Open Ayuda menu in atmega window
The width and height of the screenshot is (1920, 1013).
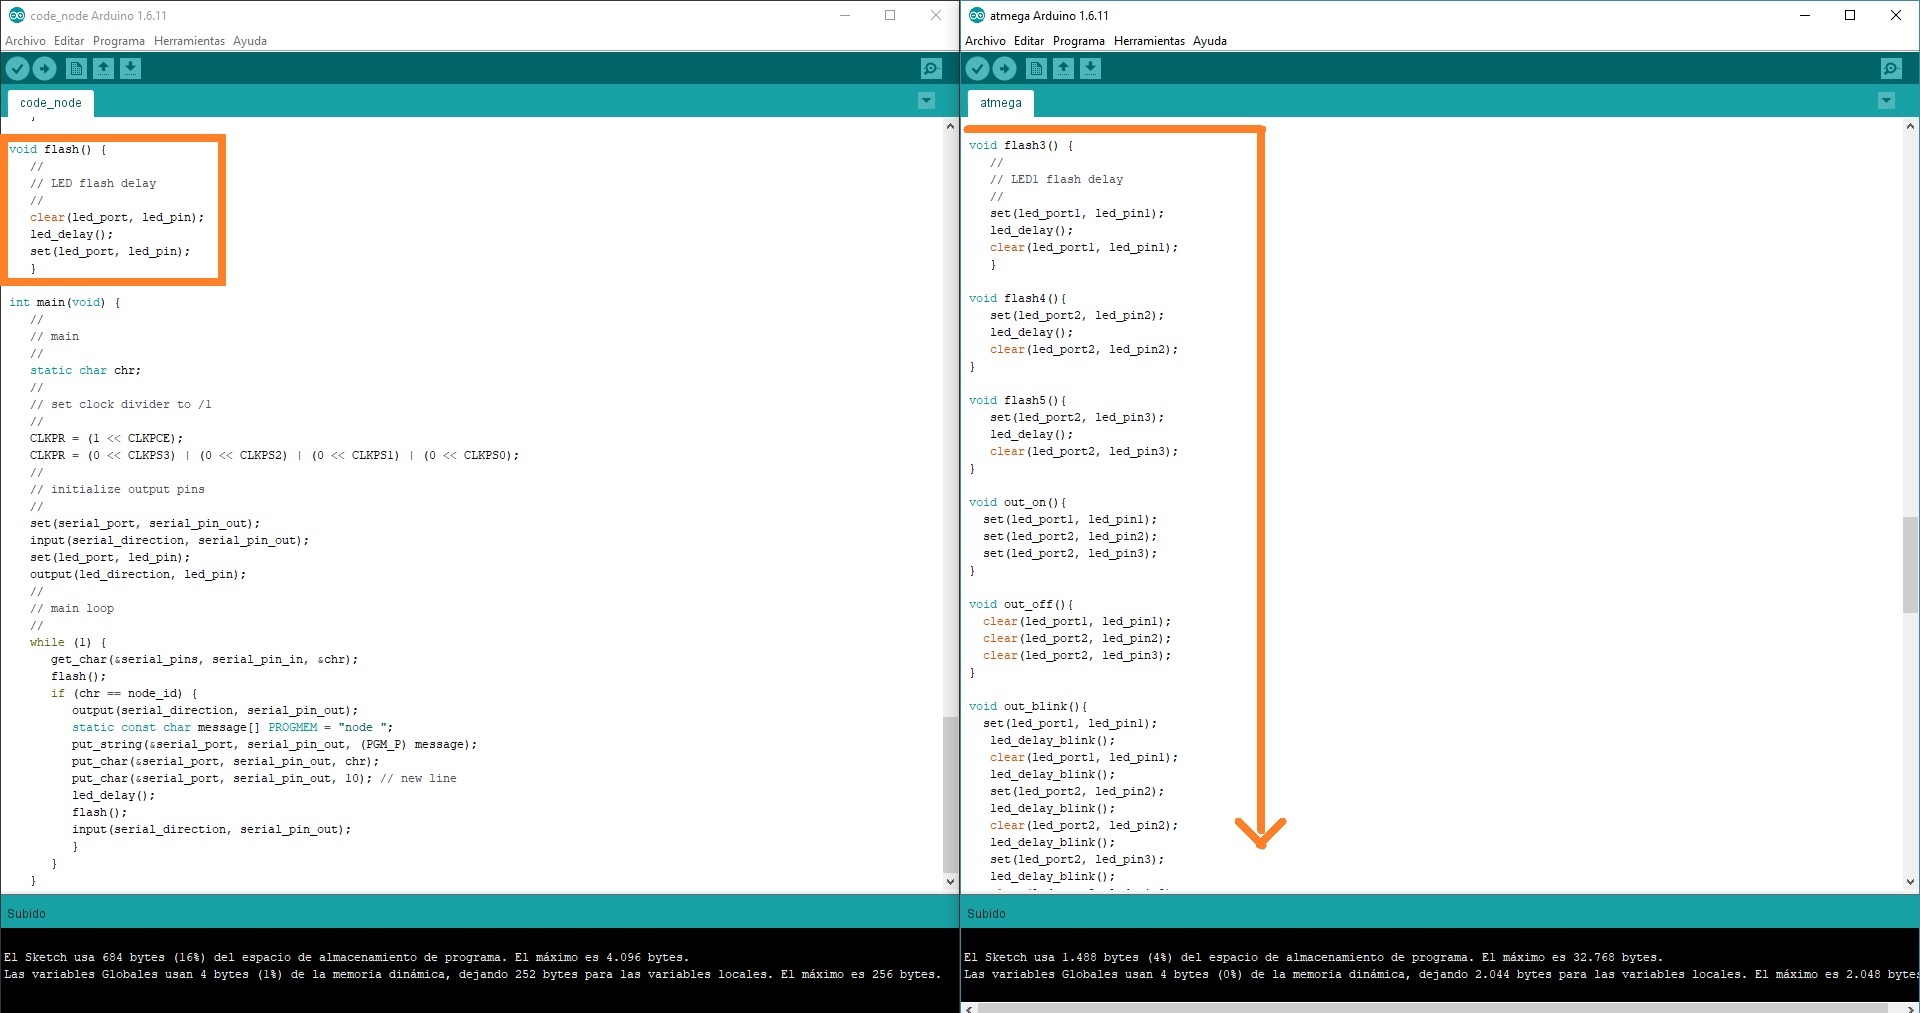1210,41
